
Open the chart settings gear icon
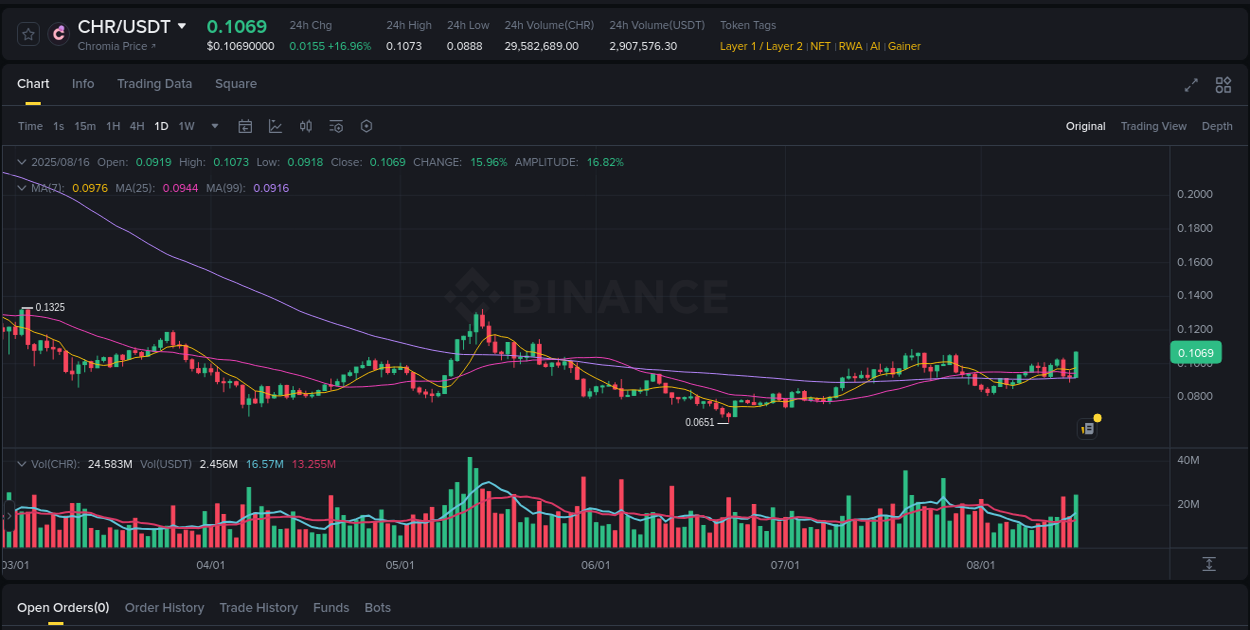pos(366,126)
